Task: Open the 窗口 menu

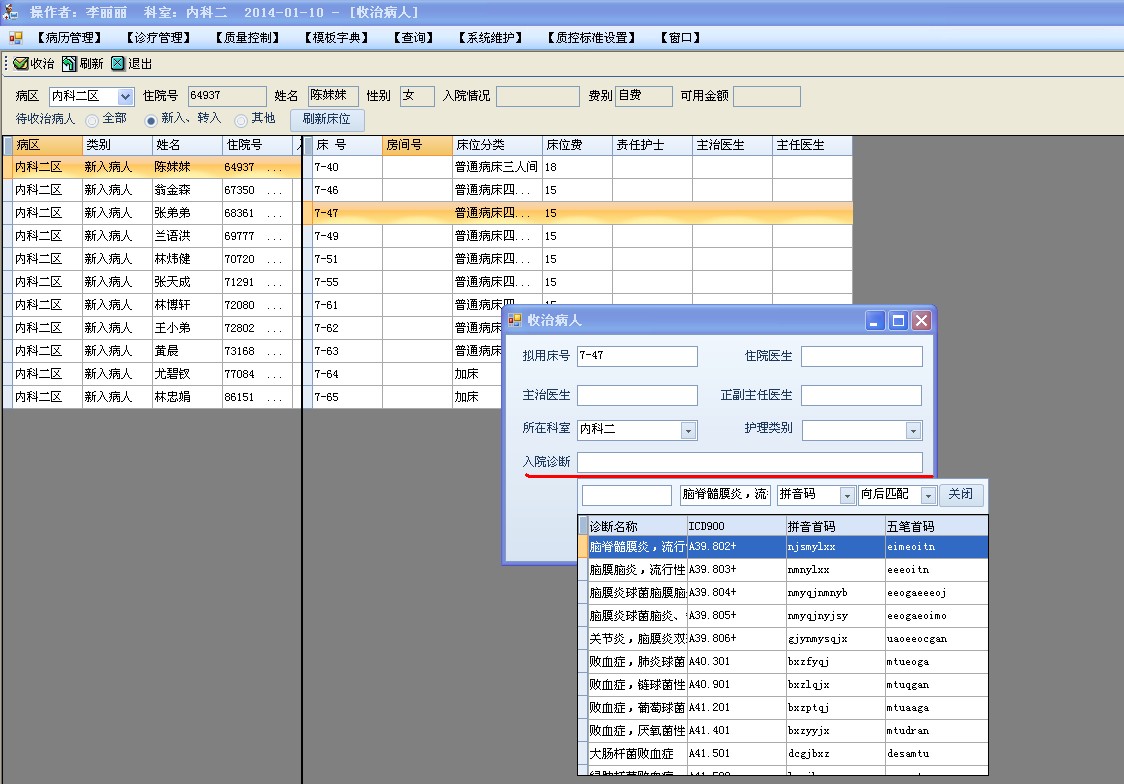Action: [680, 37]
